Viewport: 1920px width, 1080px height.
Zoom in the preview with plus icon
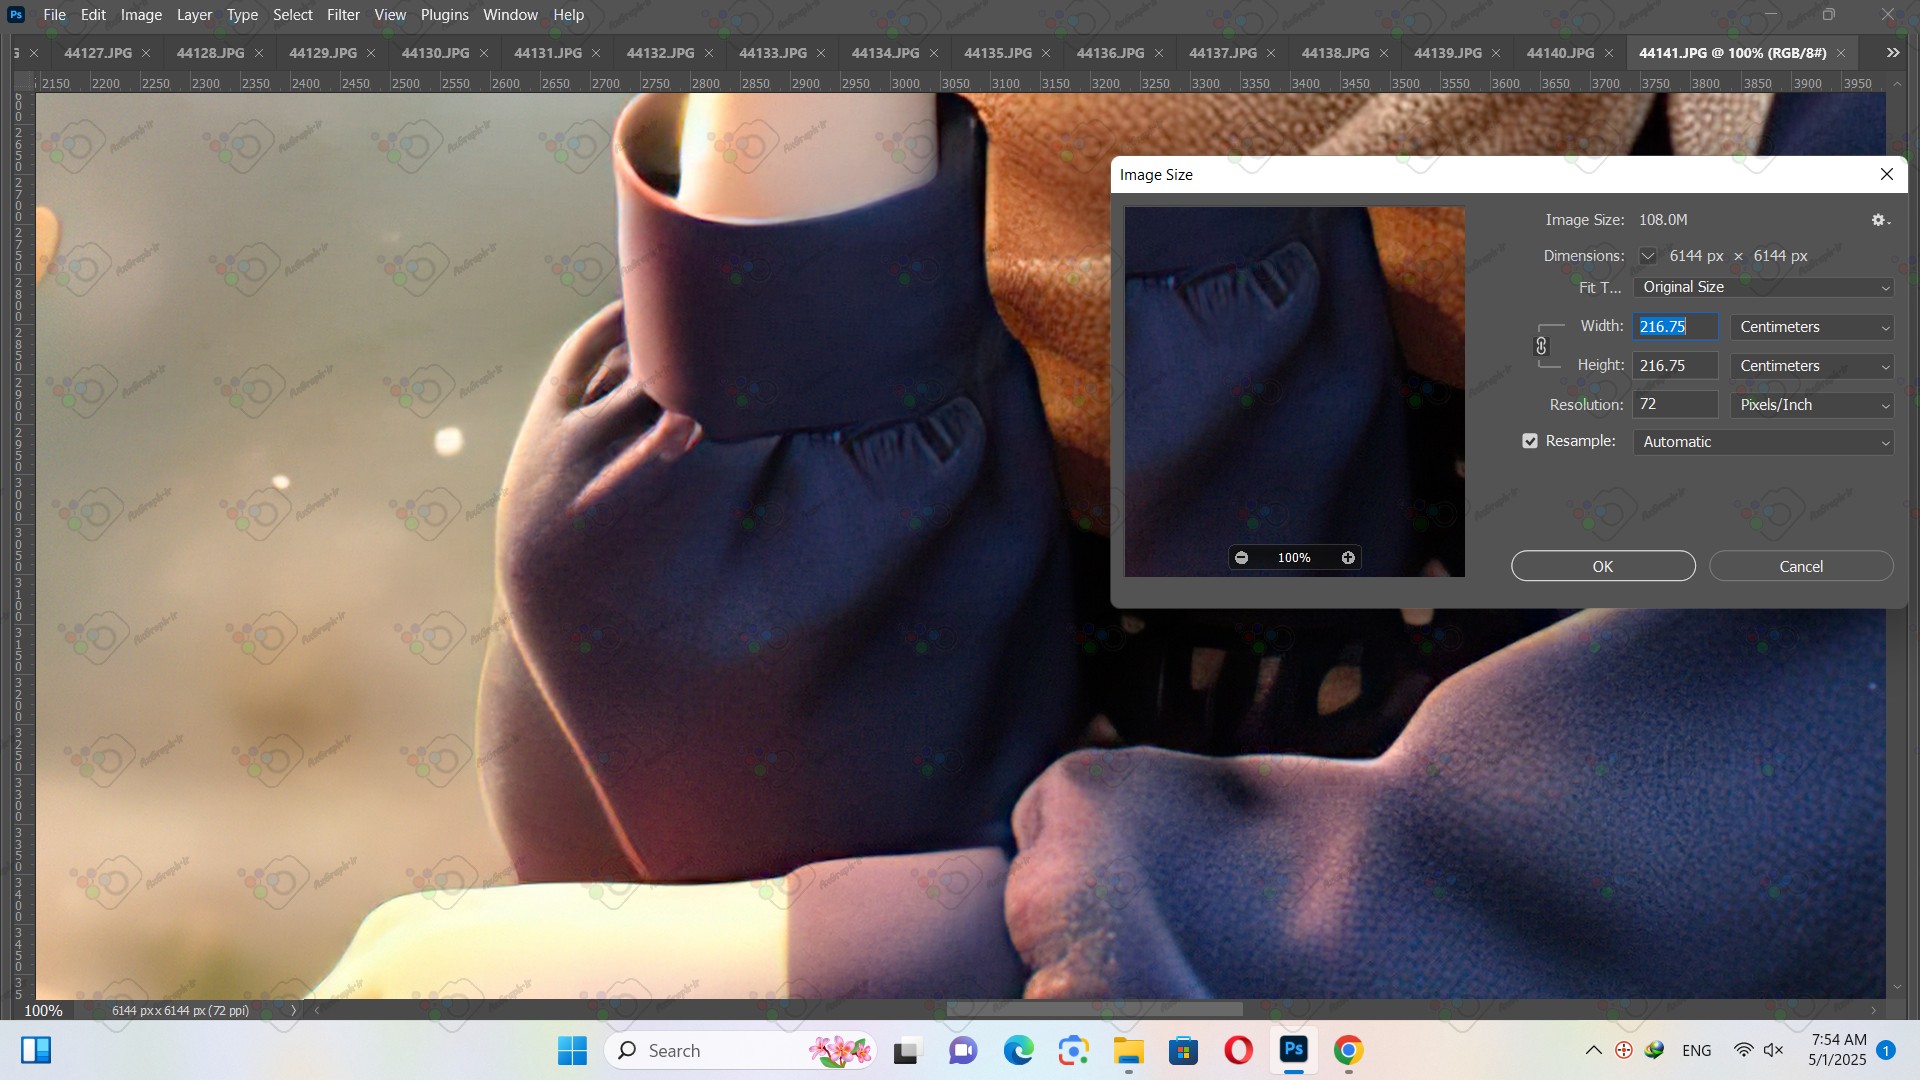(x=1348, y=558)
